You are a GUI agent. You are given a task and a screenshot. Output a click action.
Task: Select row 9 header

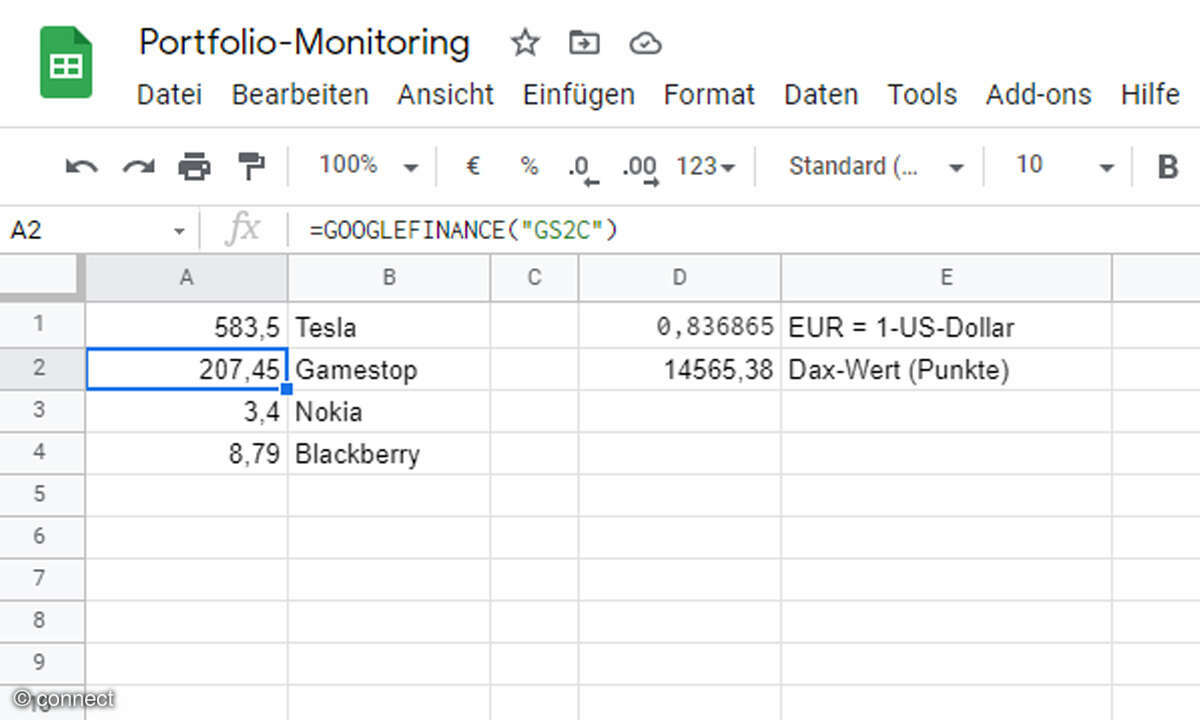pyautogui.click(x=42, y=662)
